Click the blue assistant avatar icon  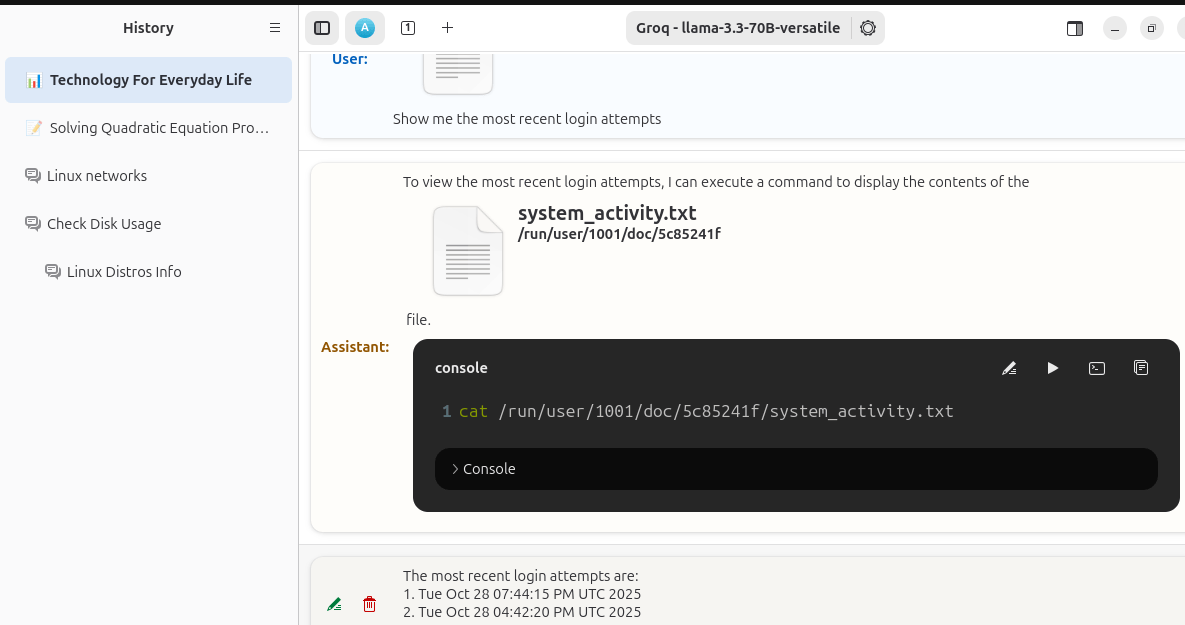pos(365,28)
